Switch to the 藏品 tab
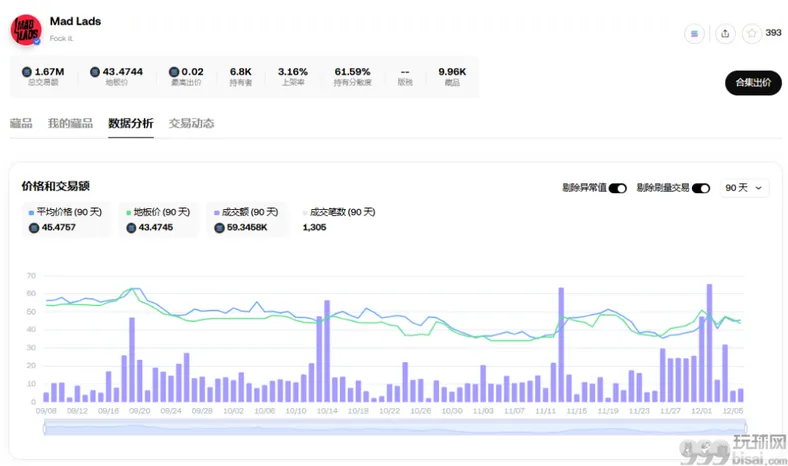 (21, 123)
